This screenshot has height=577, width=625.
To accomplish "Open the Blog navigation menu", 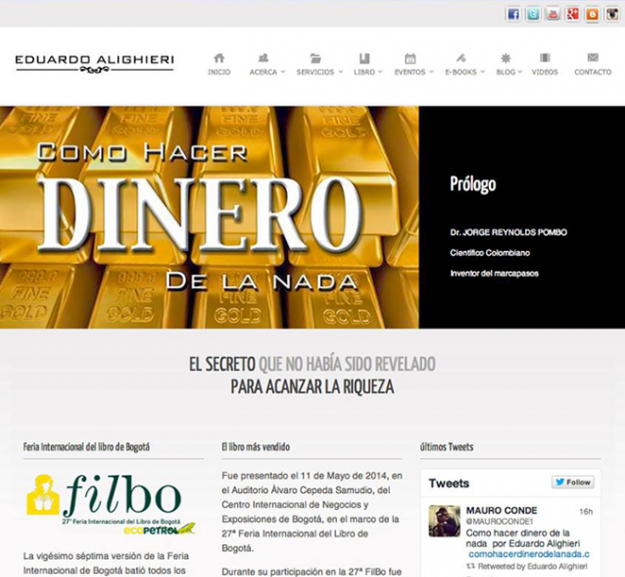I will tap(507, 64).
